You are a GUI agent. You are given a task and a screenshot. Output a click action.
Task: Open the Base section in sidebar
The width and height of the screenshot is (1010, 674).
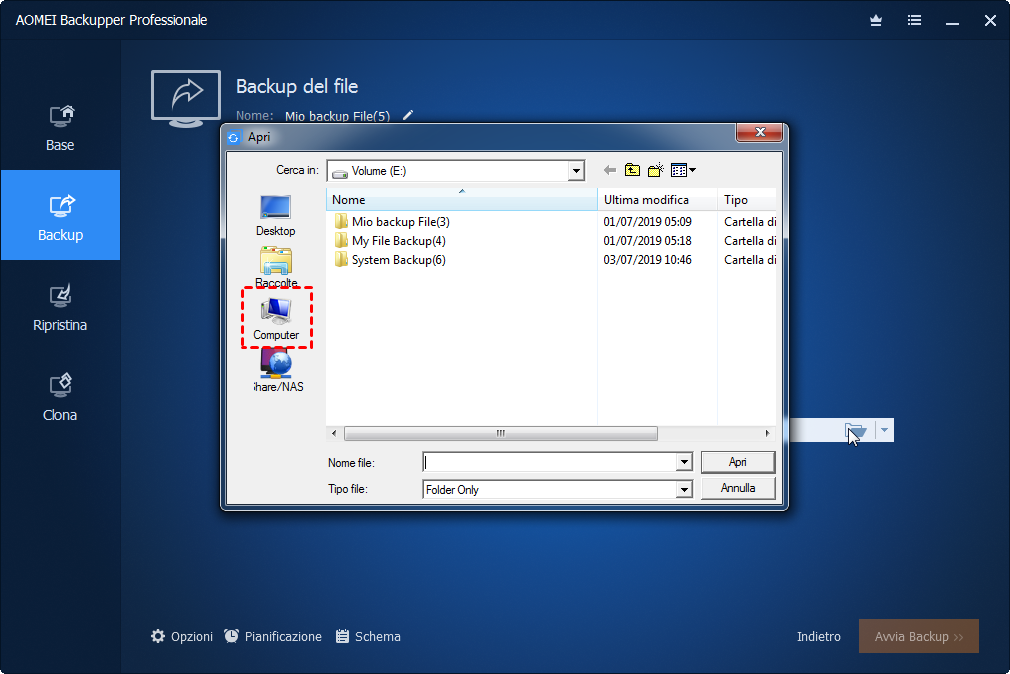60,128
